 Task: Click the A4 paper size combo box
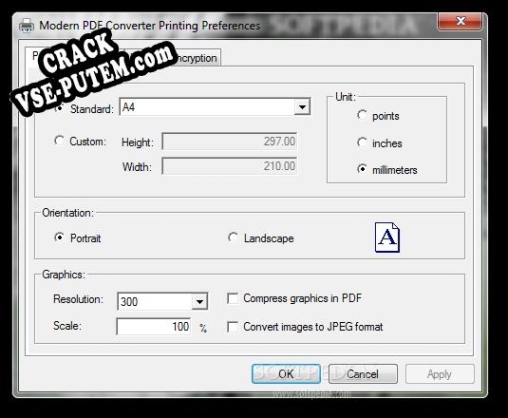point(215,107)
